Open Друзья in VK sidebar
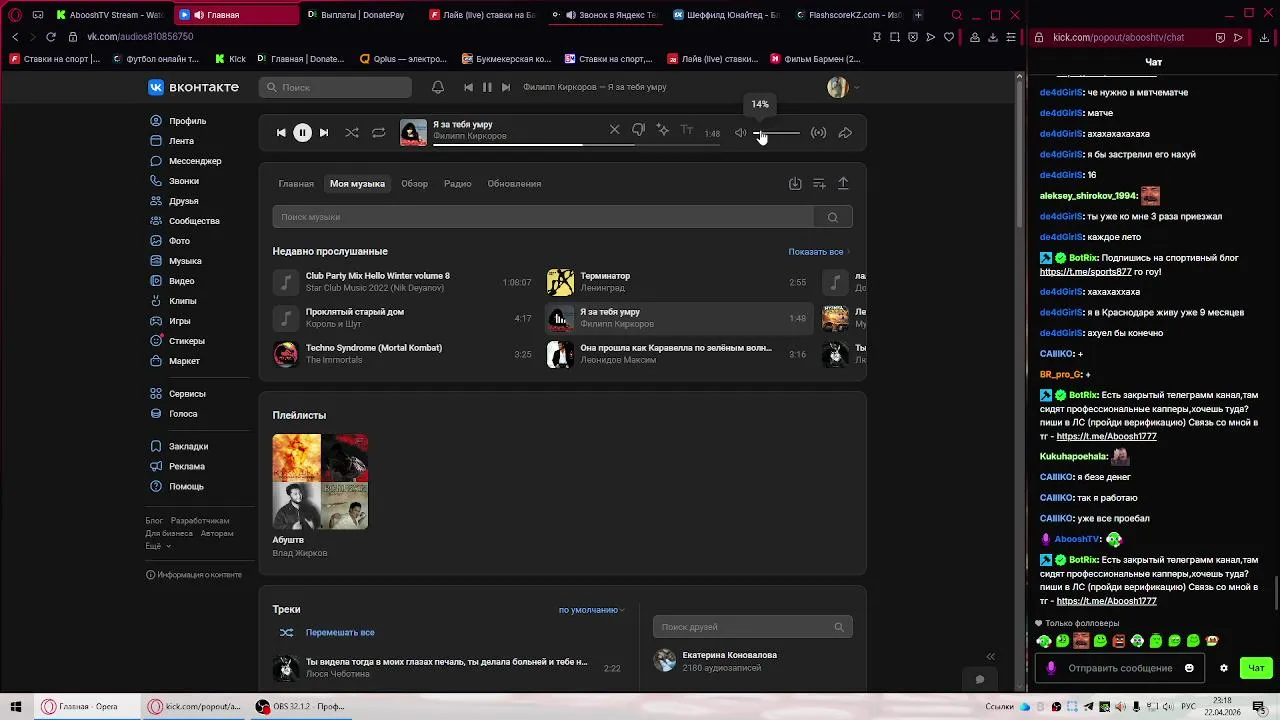The image size is (1280, 720). (x=184, y=201)
